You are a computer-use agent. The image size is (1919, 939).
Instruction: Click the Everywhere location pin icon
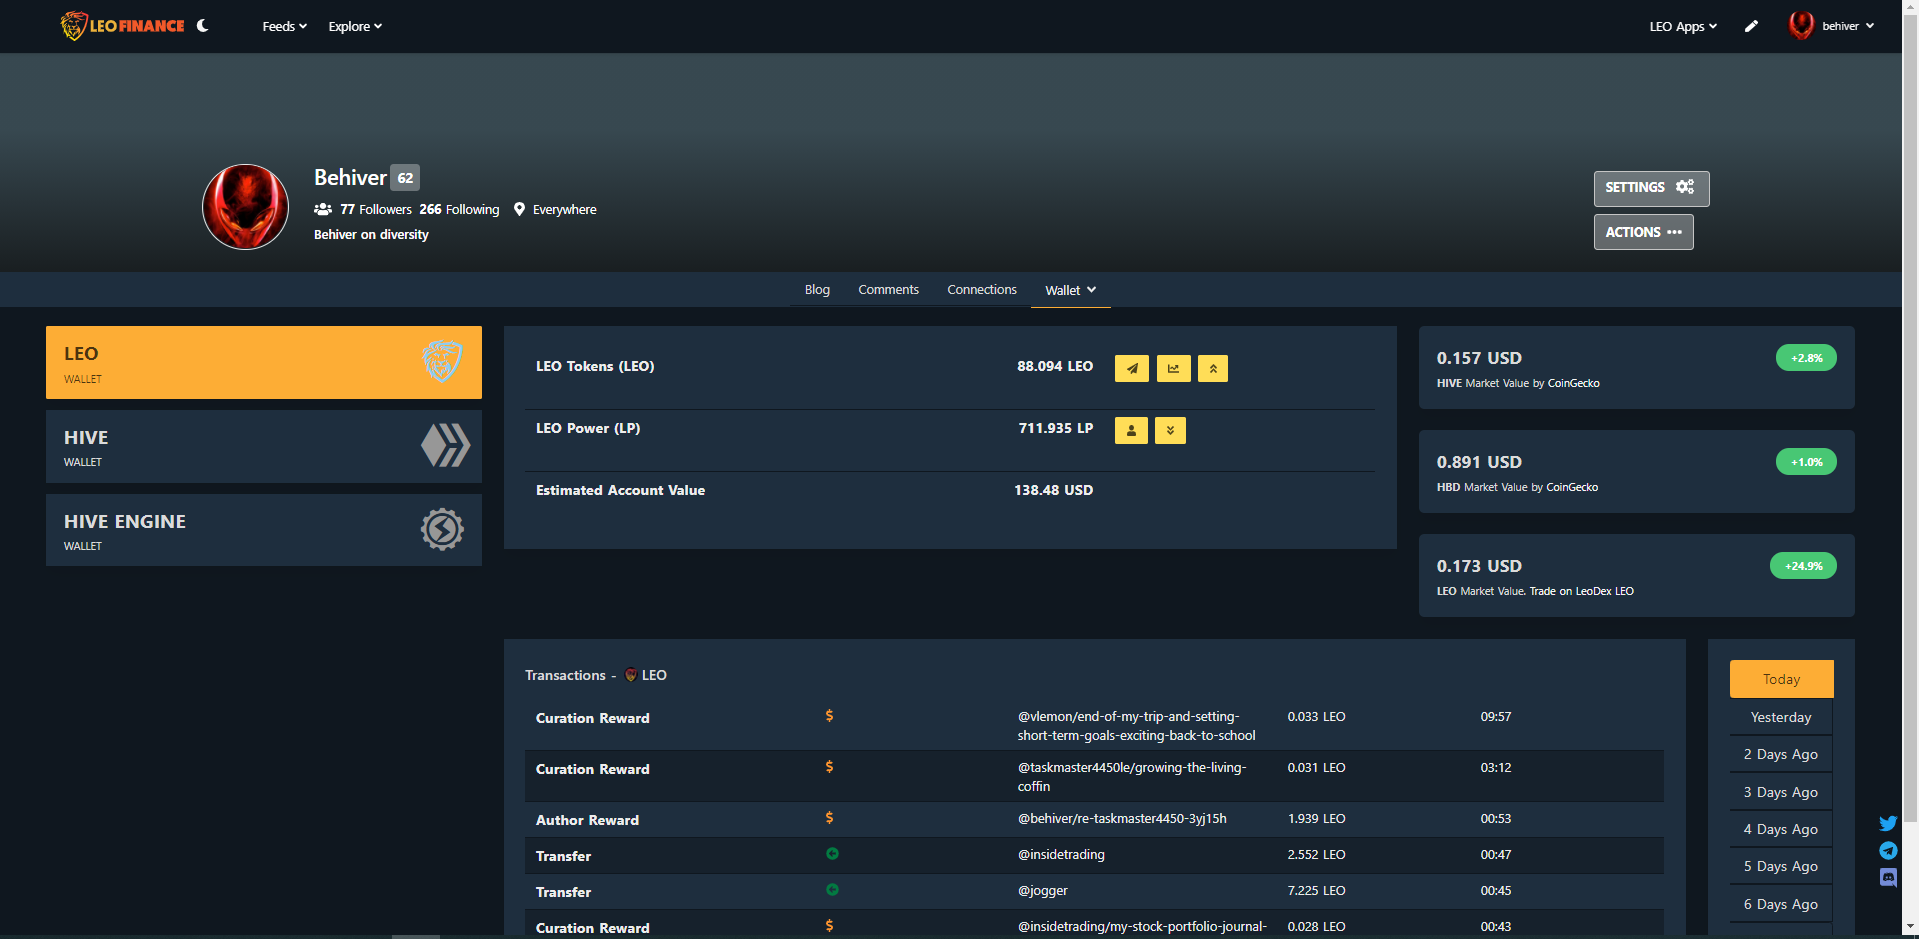pos(519,209)
